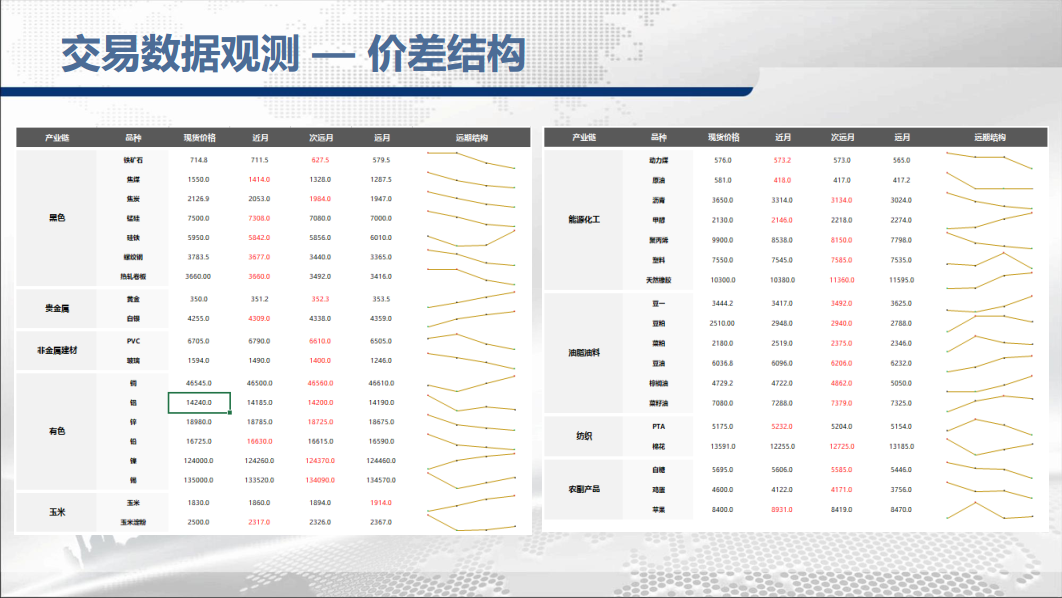
Task: Select the 塑料 red value 7585.0
Action: [842, 260]
